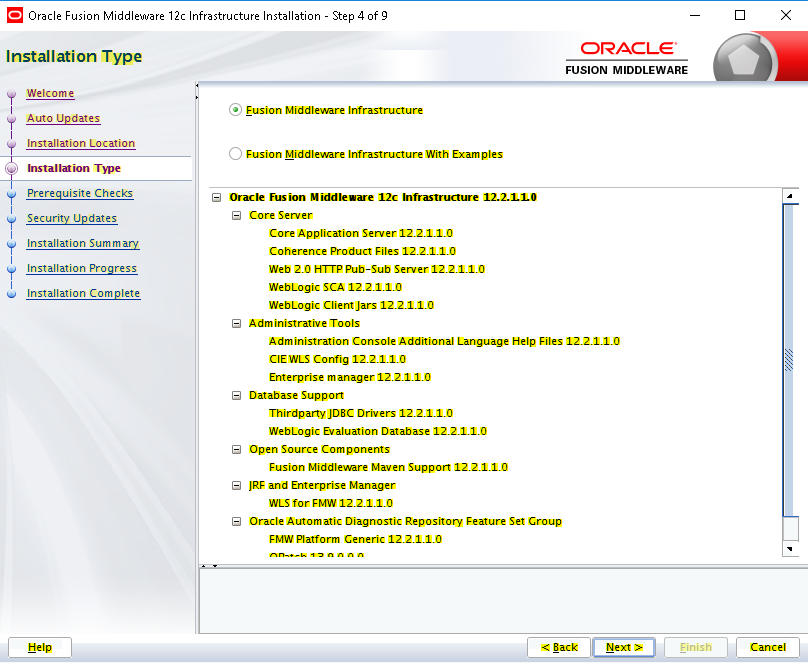This screenshot has width=808, height=663.
Task: Collapse the Administrative Tools tree node
Action: [237, 324]
